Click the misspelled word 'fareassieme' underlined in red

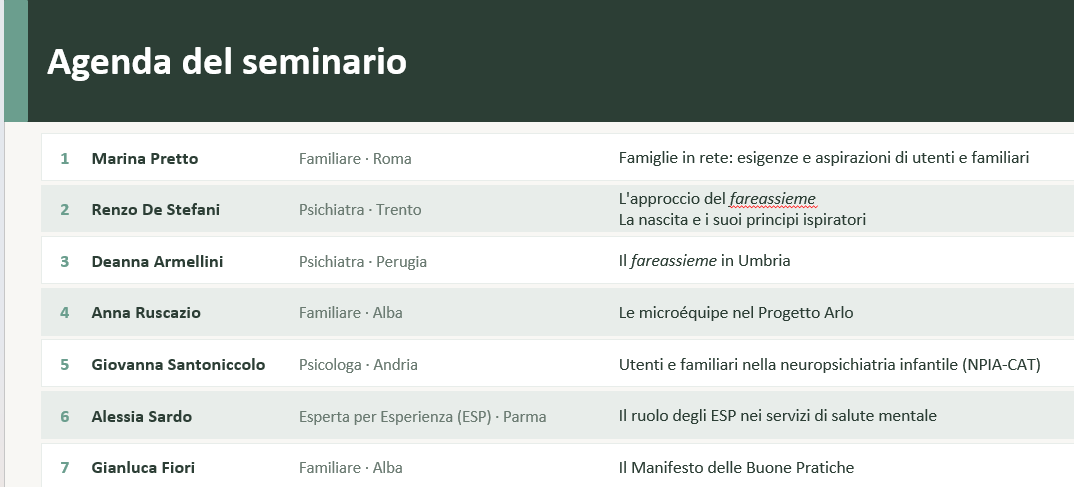[x=773, y=199]
